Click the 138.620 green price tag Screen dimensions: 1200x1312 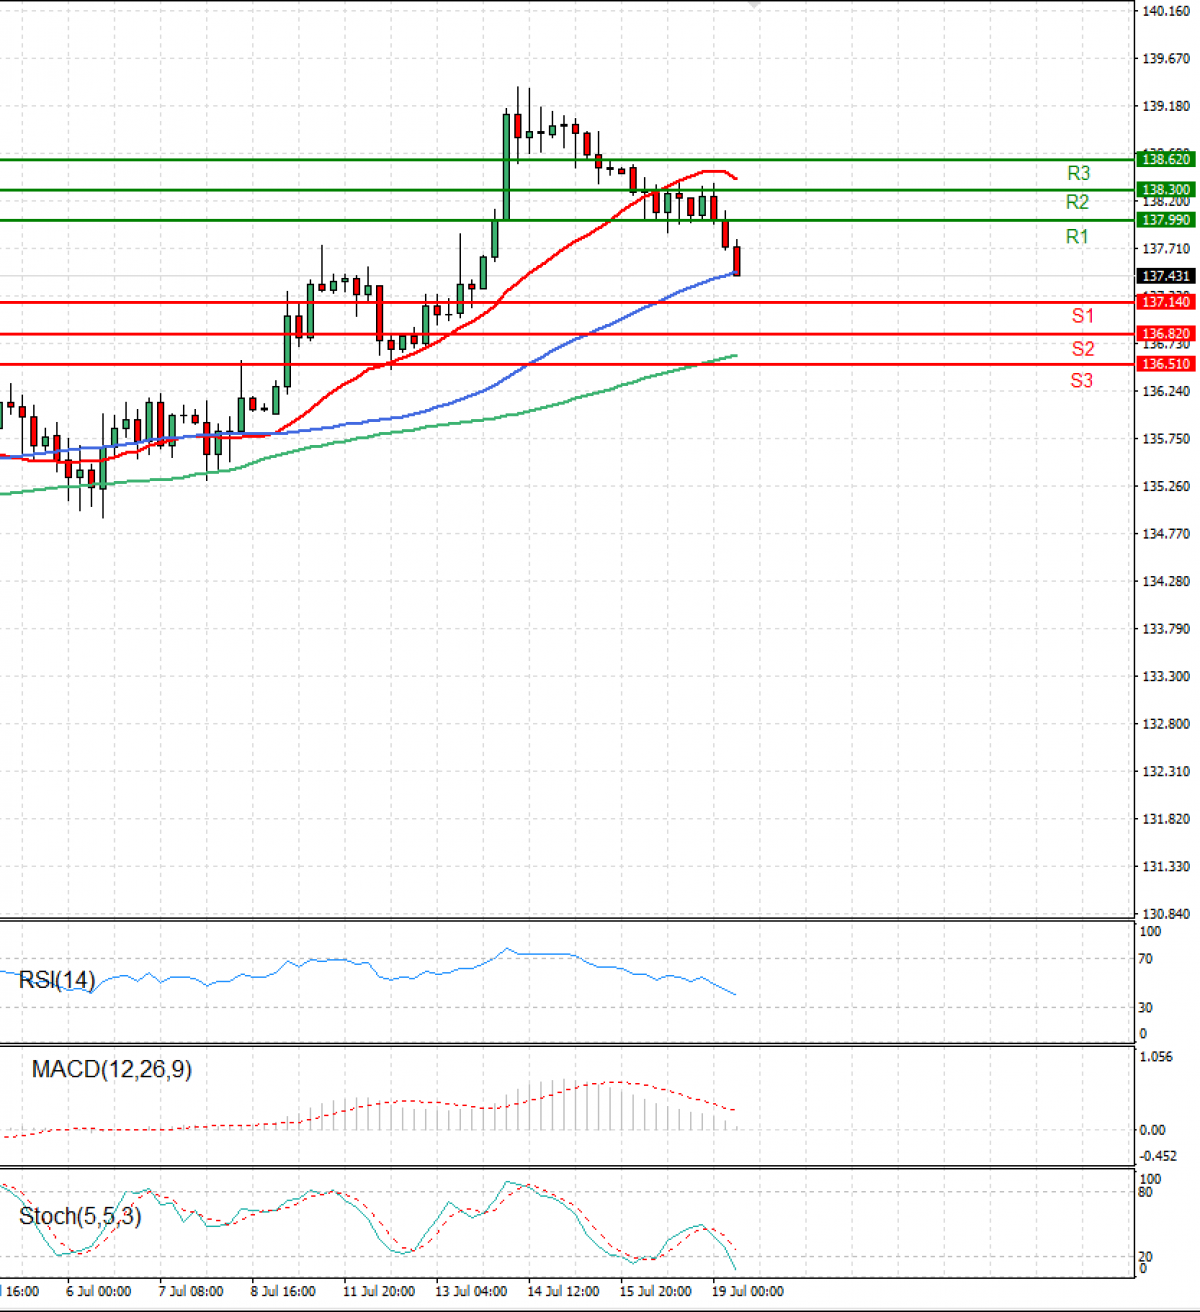(x=1166, y=159)
